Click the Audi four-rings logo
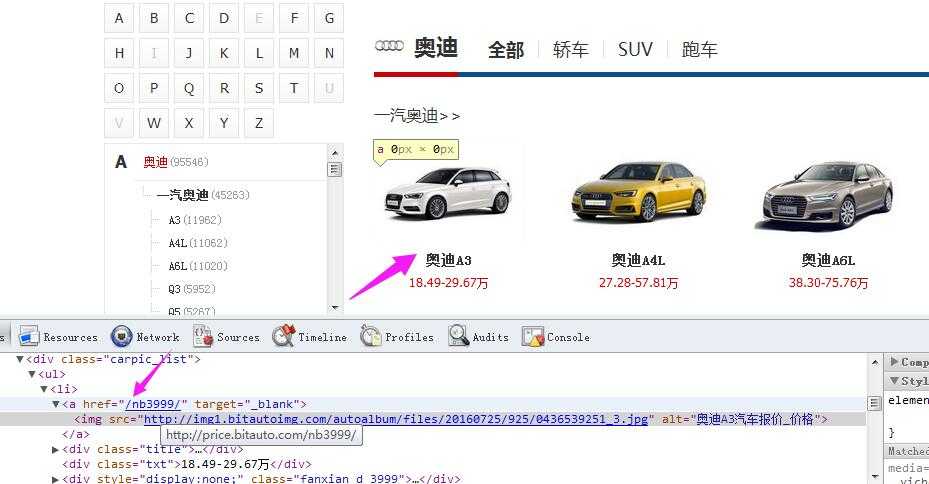 click(389, 46)
